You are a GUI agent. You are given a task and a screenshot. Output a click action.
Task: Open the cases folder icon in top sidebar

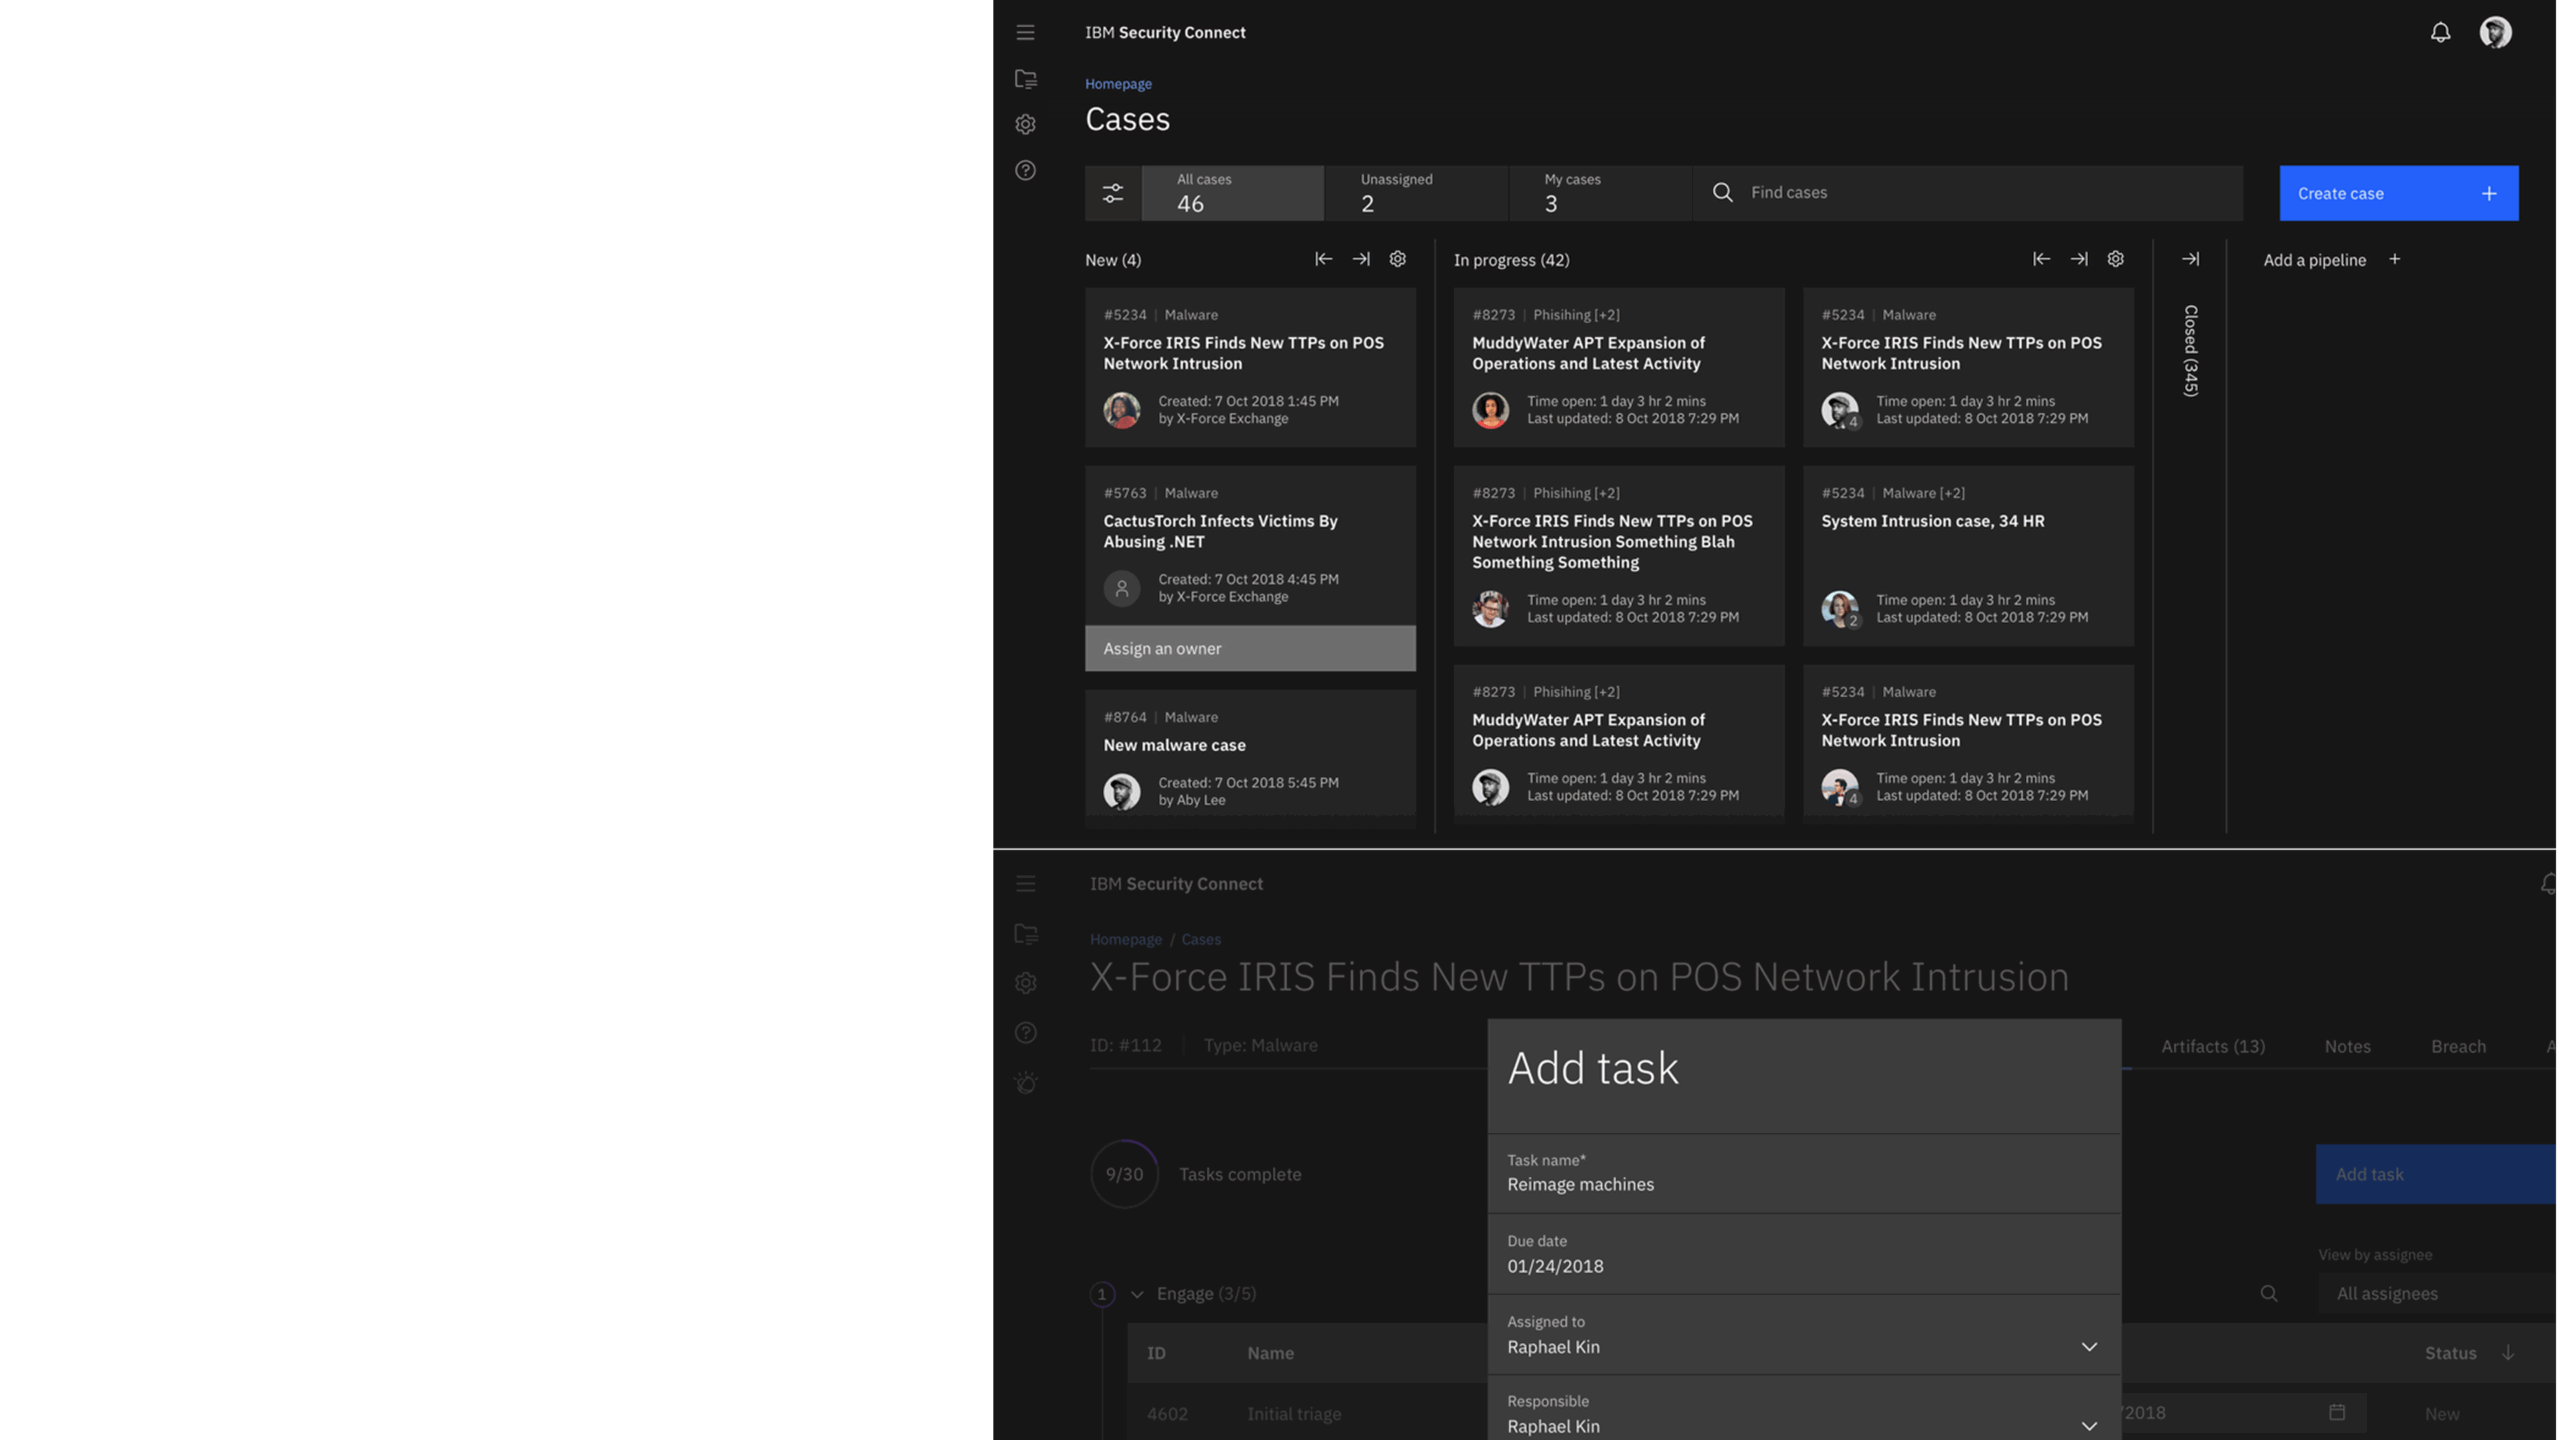[1025, 79]
